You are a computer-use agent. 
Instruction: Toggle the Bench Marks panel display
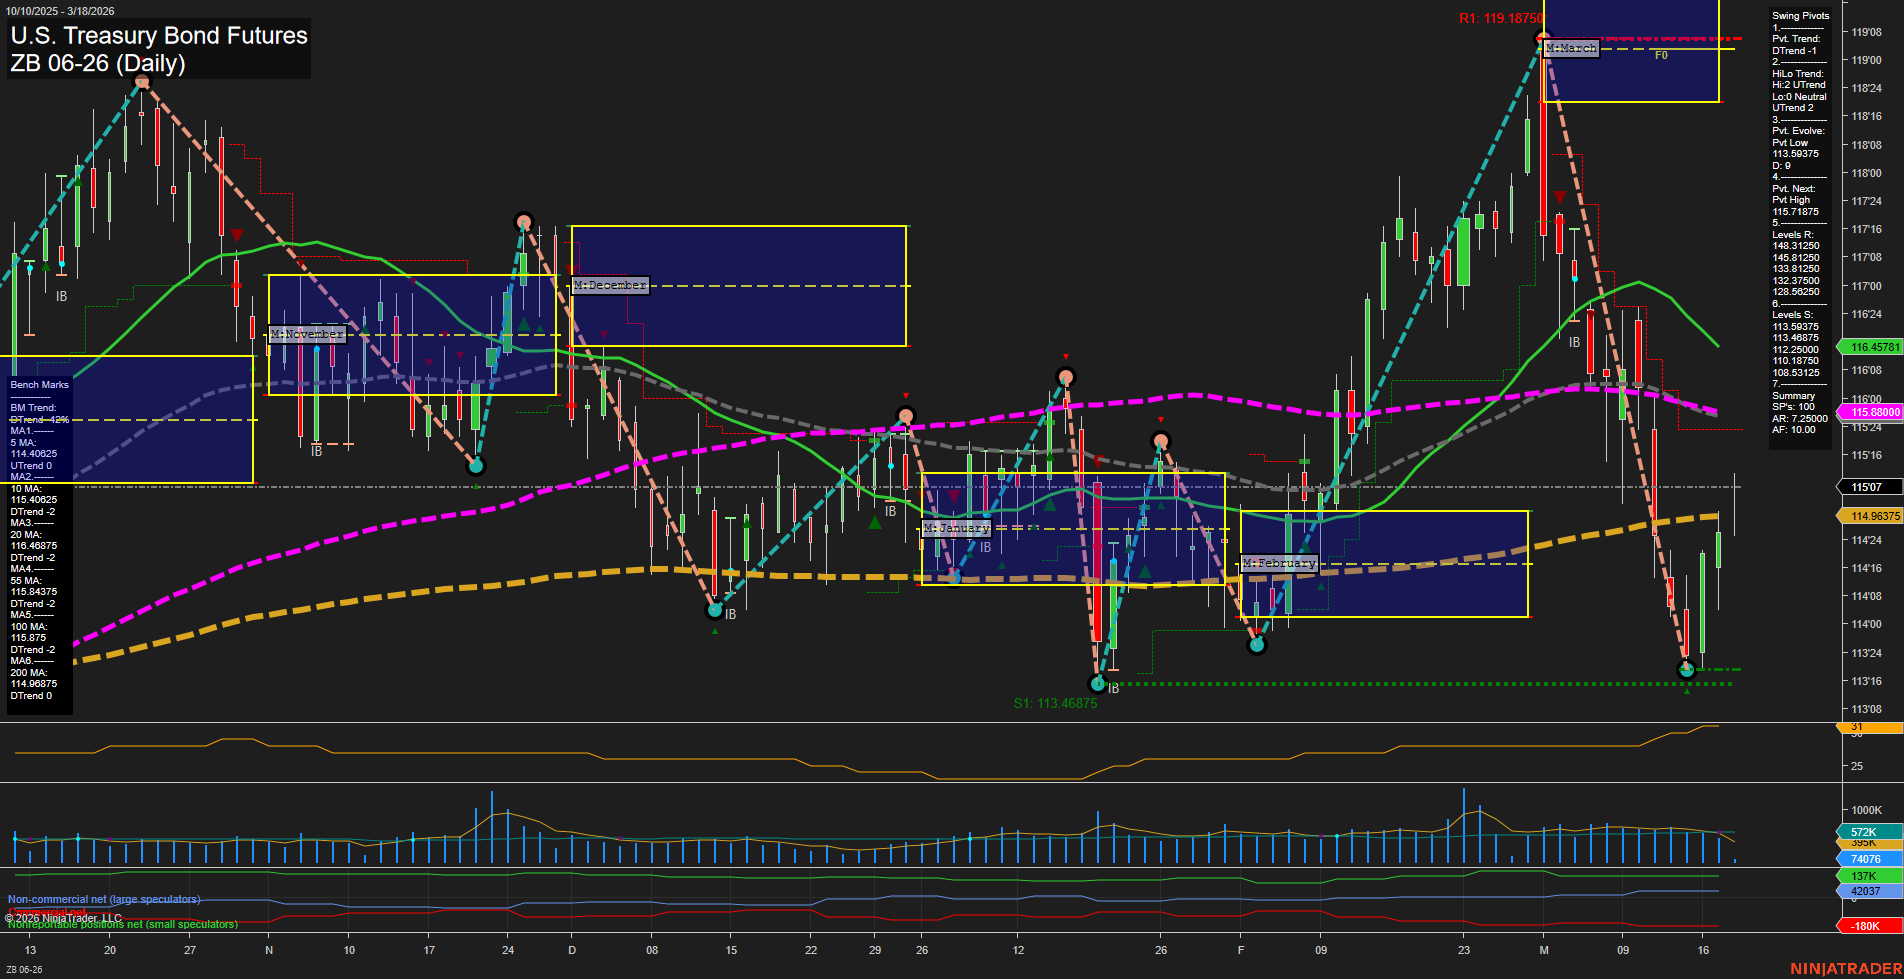coord(38,384)
